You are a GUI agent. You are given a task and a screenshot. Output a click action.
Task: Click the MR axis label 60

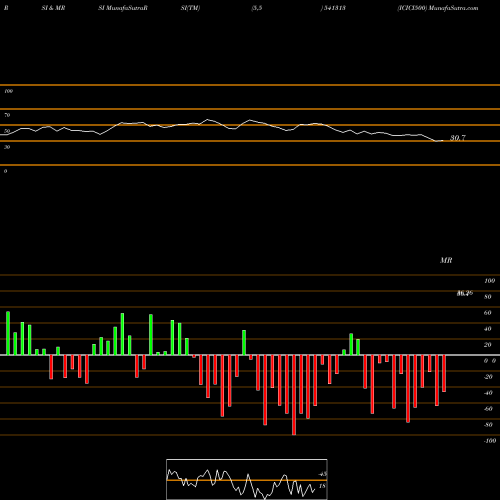[x=488, y=313]
